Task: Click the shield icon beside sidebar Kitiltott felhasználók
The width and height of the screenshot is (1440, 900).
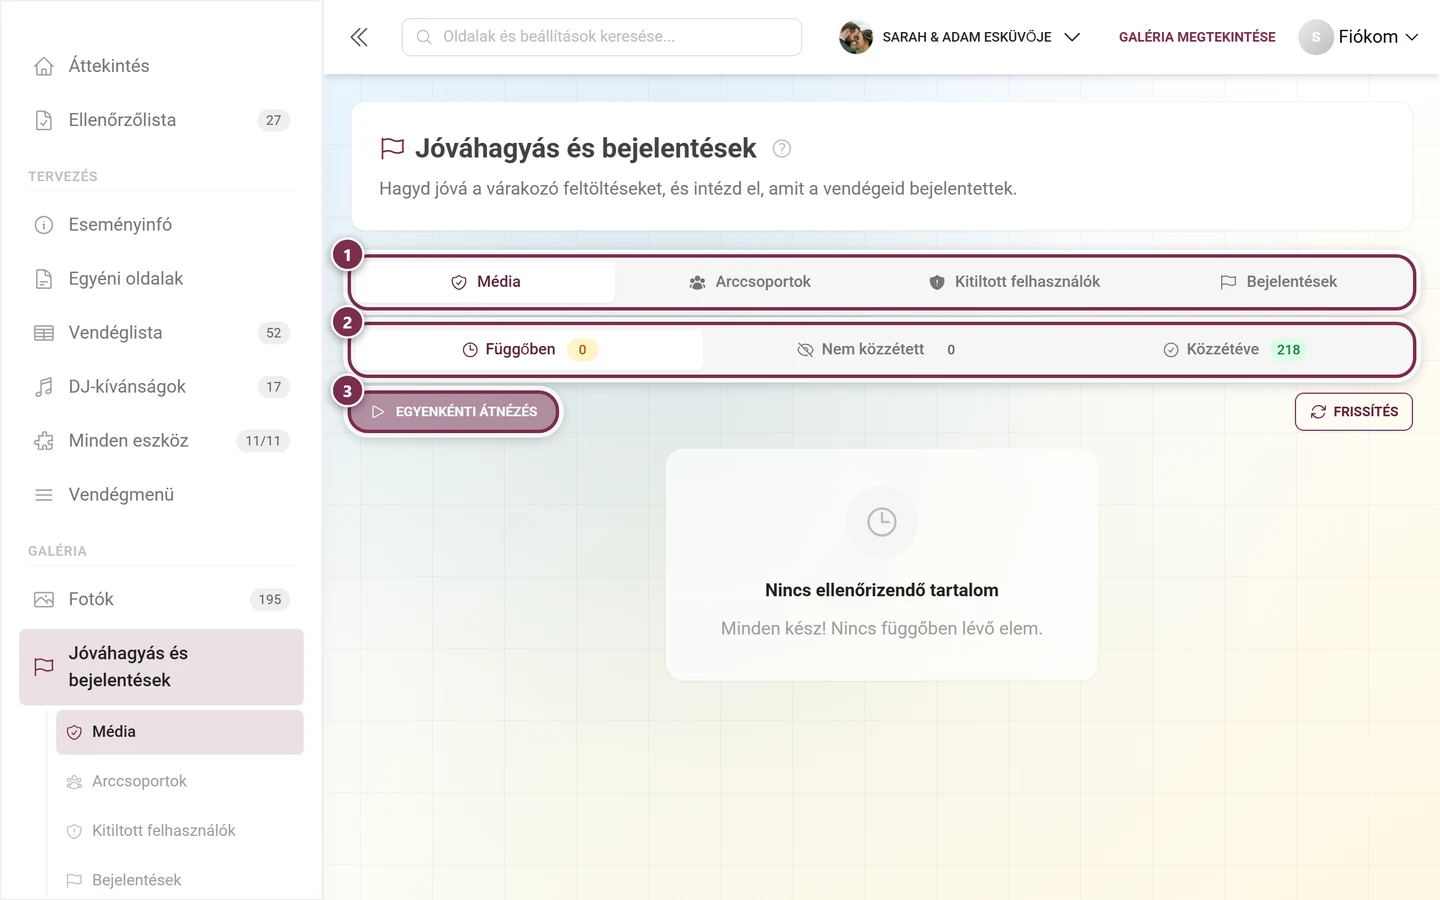Action: [x=74, y=831]
